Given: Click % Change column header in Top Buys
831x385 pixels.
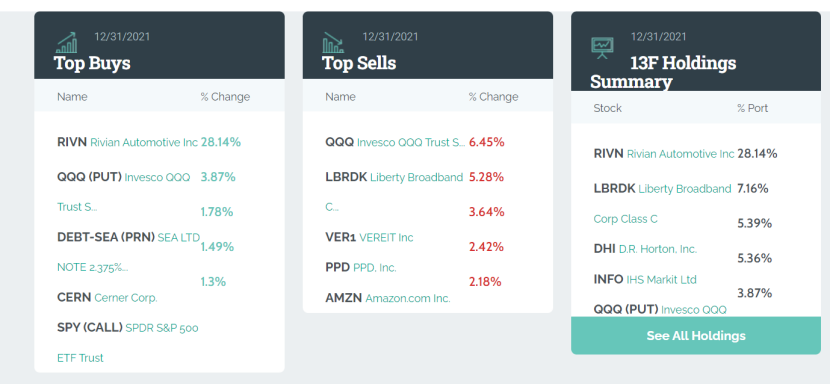Looking at the screenshot, I should [225, 97].
